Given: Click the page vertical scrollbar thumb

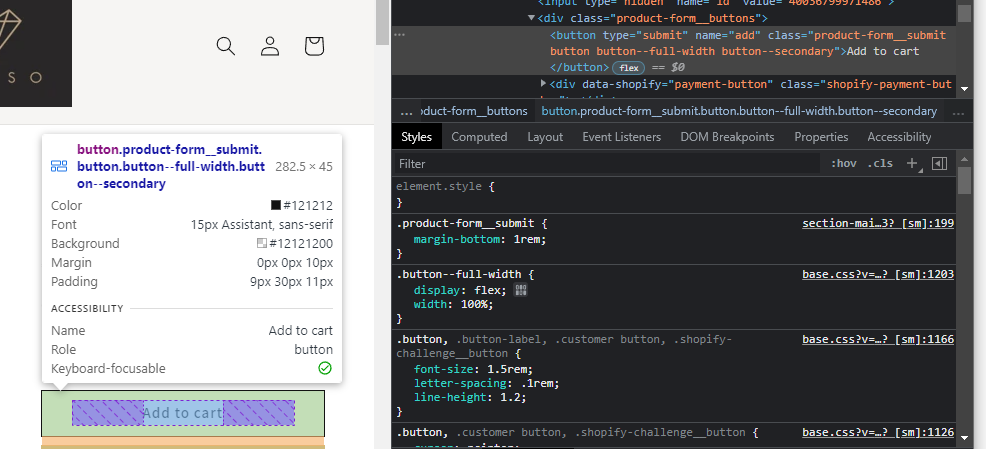Looking at the screenshot, I should click(x=382, y=23).
